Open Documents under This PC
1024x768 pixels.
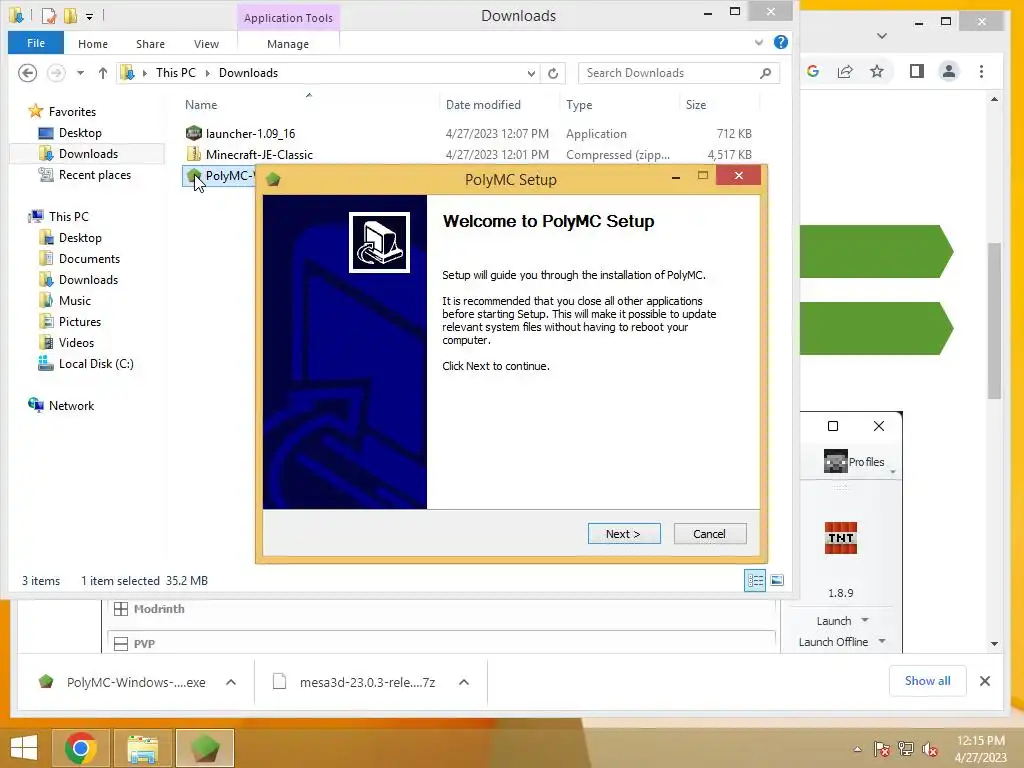point(89,259)
